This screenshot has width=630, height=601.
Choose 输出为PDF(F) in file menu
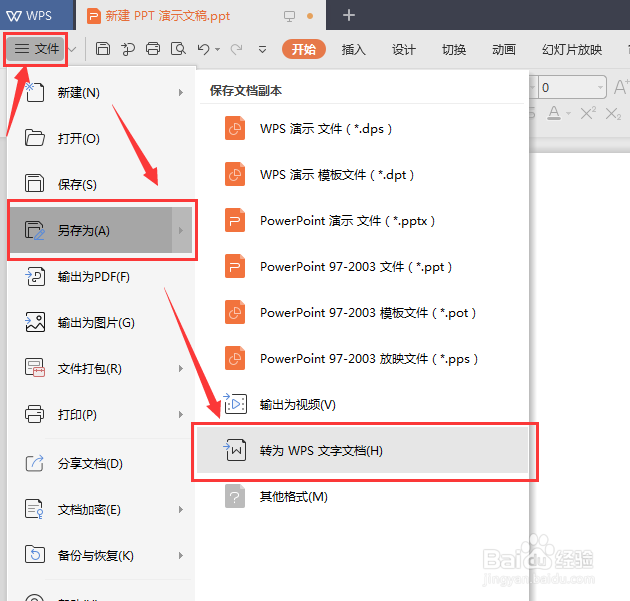(x=102, y=276)
